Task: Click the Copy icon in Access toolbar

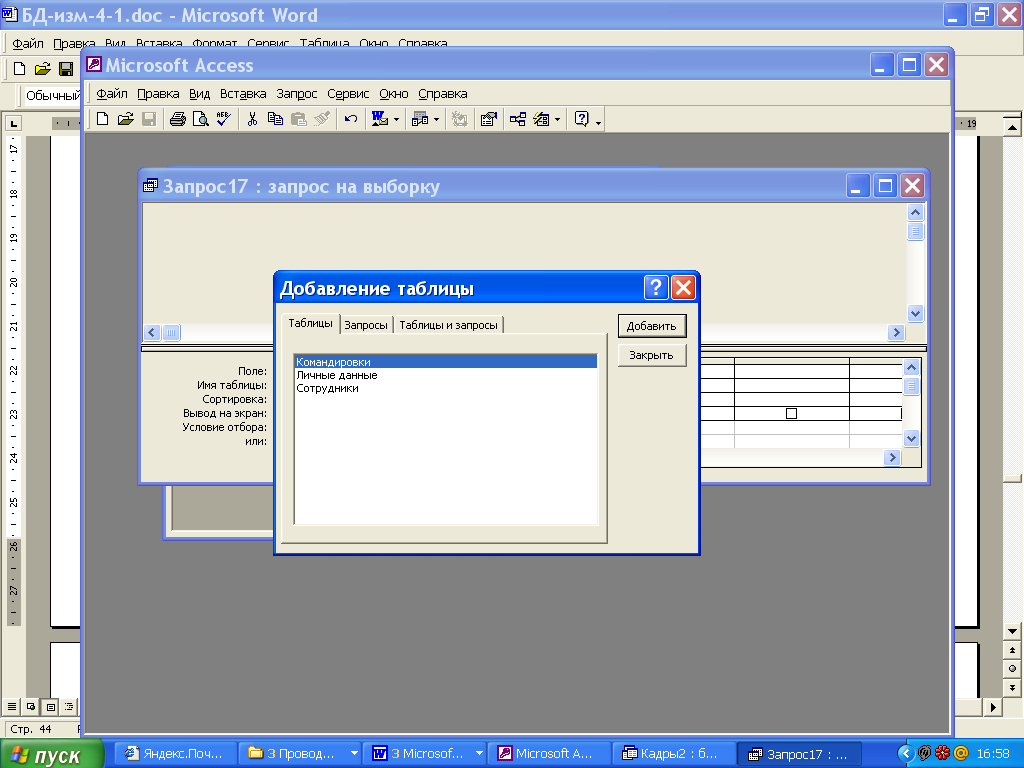Action: tap(276, 119)
